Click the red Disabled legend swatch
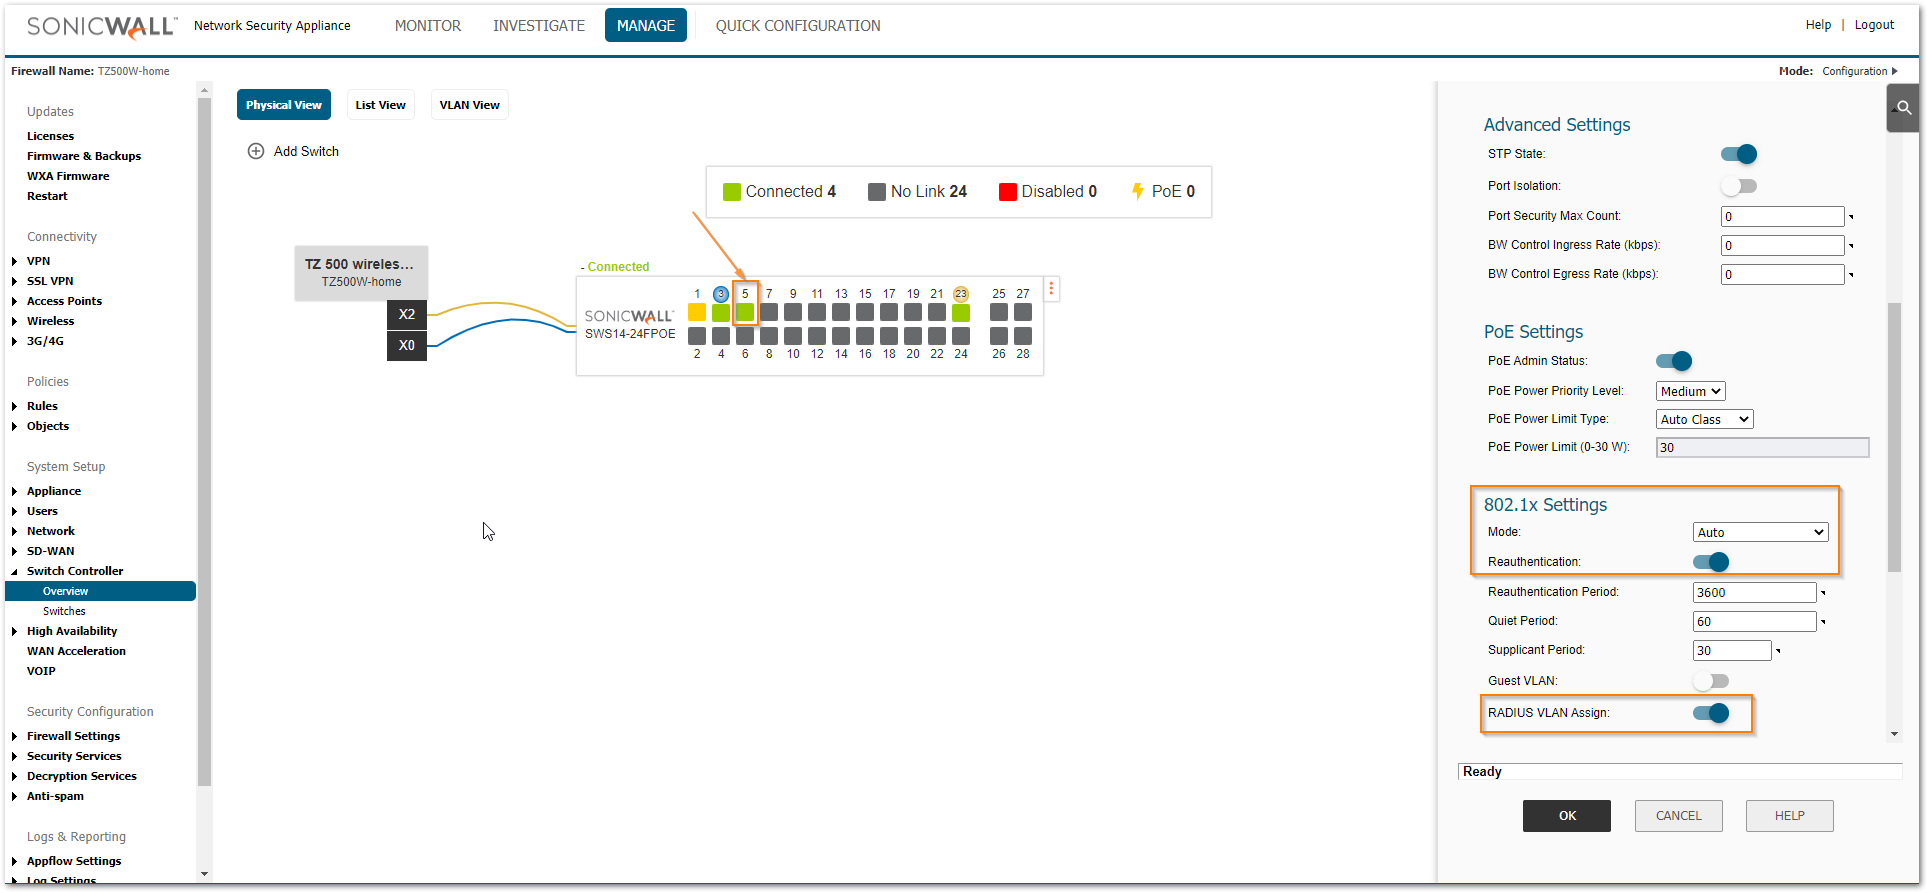Viewport: 1928px width, 893px height. [x=1007, y=192]
